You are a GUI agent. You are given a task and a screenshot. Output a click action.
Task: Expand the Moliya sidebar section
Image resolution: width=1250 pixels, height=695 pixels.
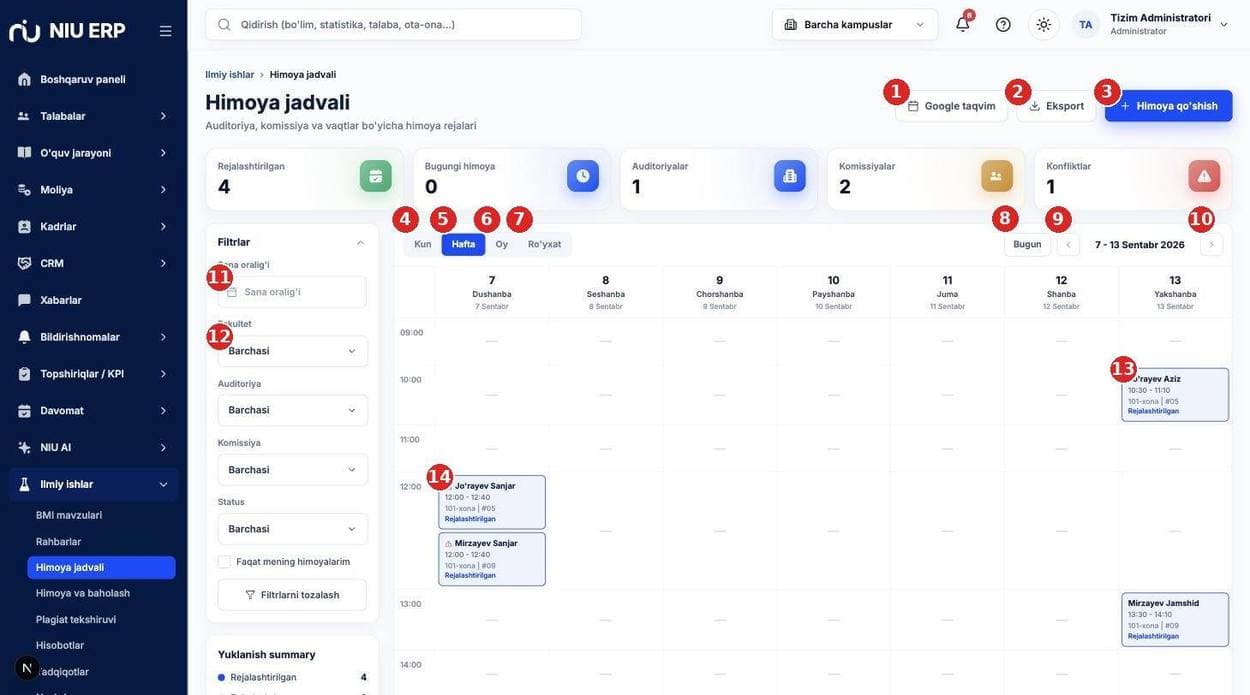click(94, 190)
